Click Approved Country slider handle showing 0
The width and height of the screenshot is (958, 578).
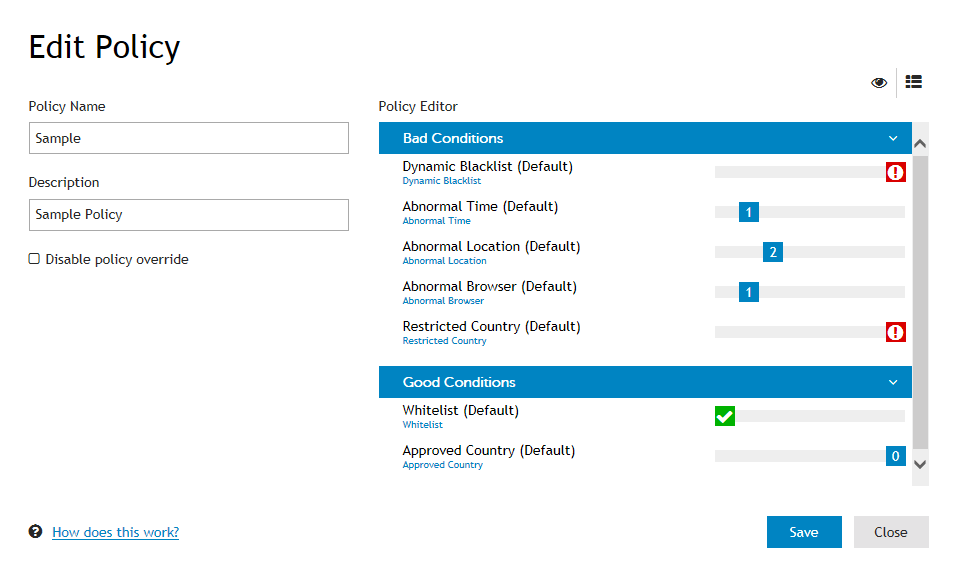coord(896,456)
